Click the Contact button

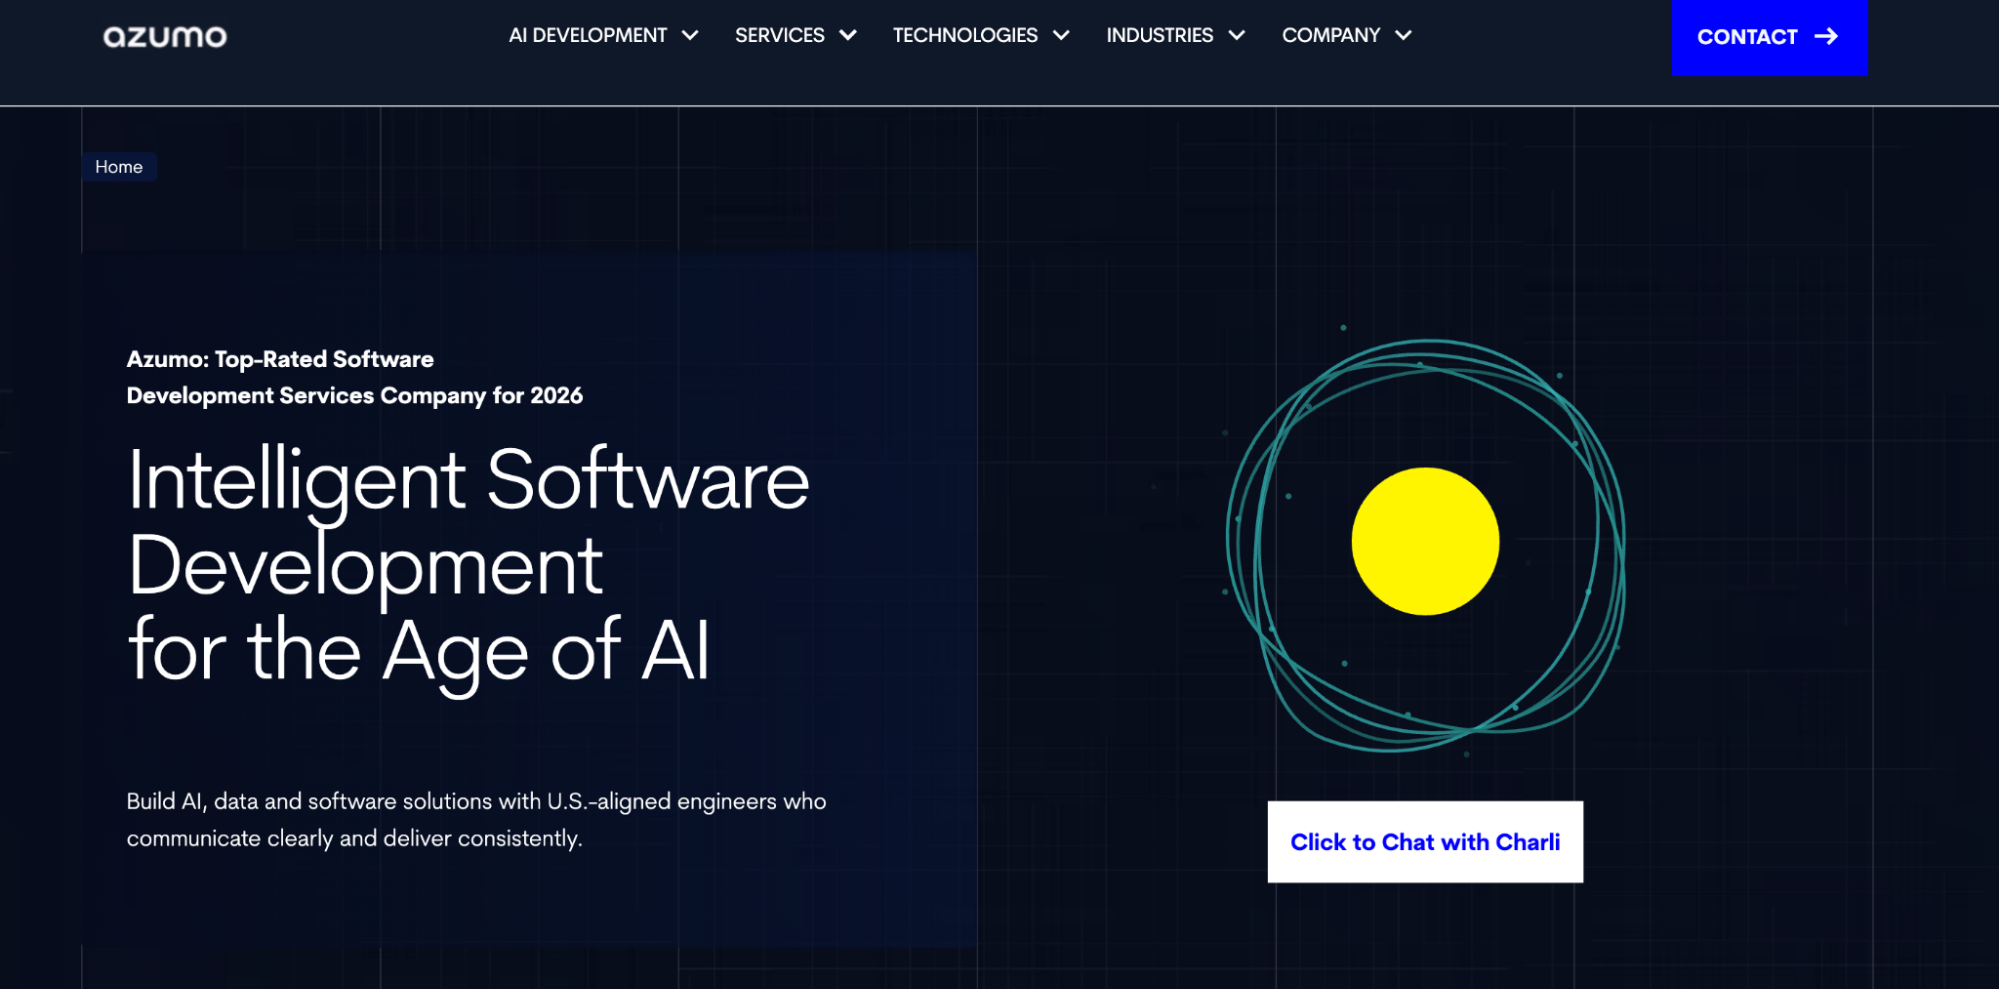1769,37
